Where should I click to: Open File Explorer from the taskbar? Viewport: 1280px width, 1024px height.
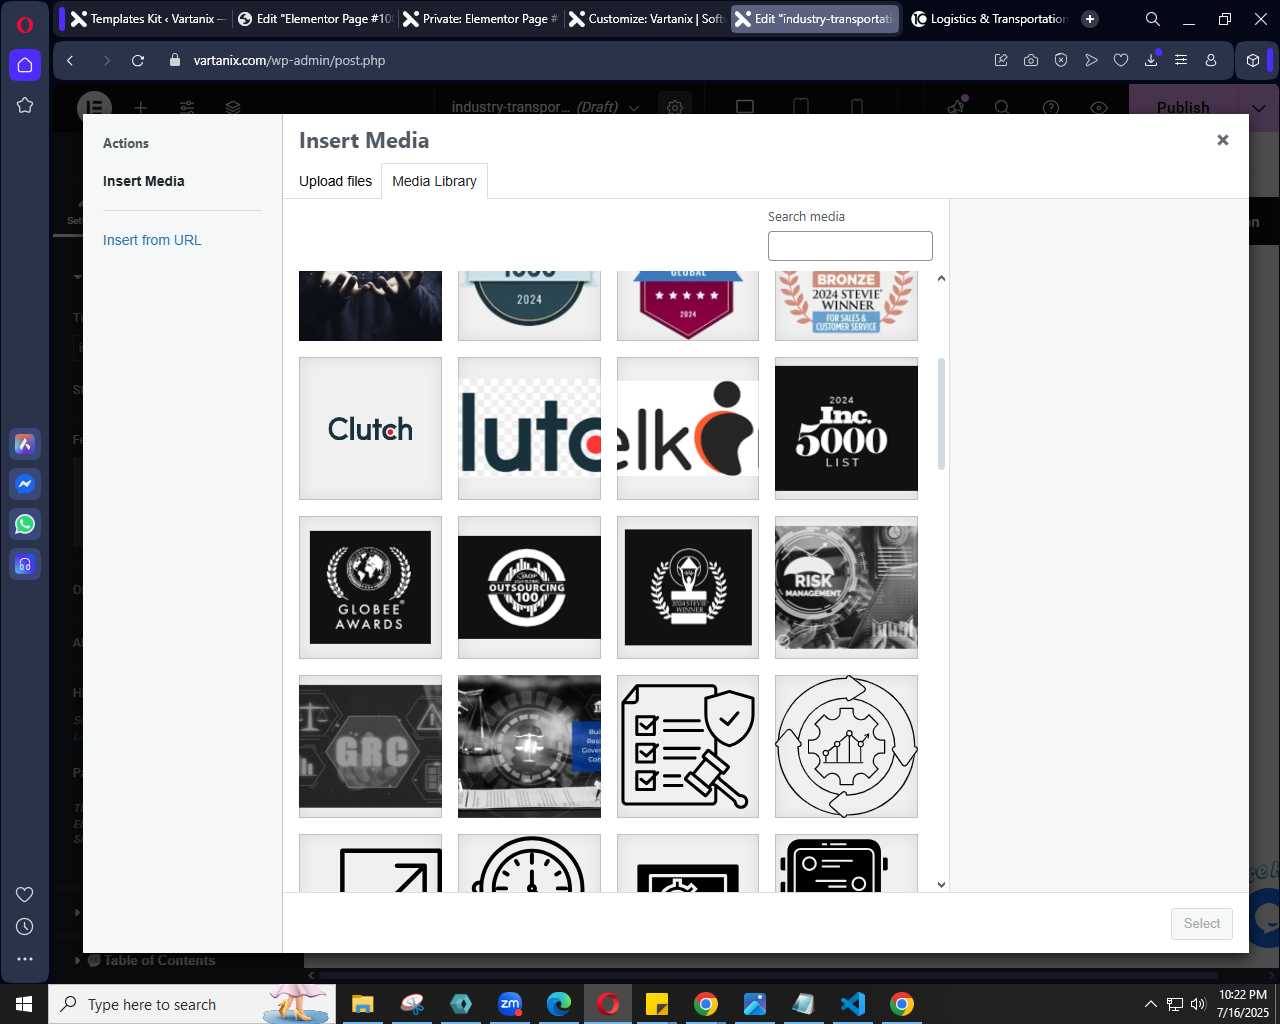click(x=362, y=1004)
